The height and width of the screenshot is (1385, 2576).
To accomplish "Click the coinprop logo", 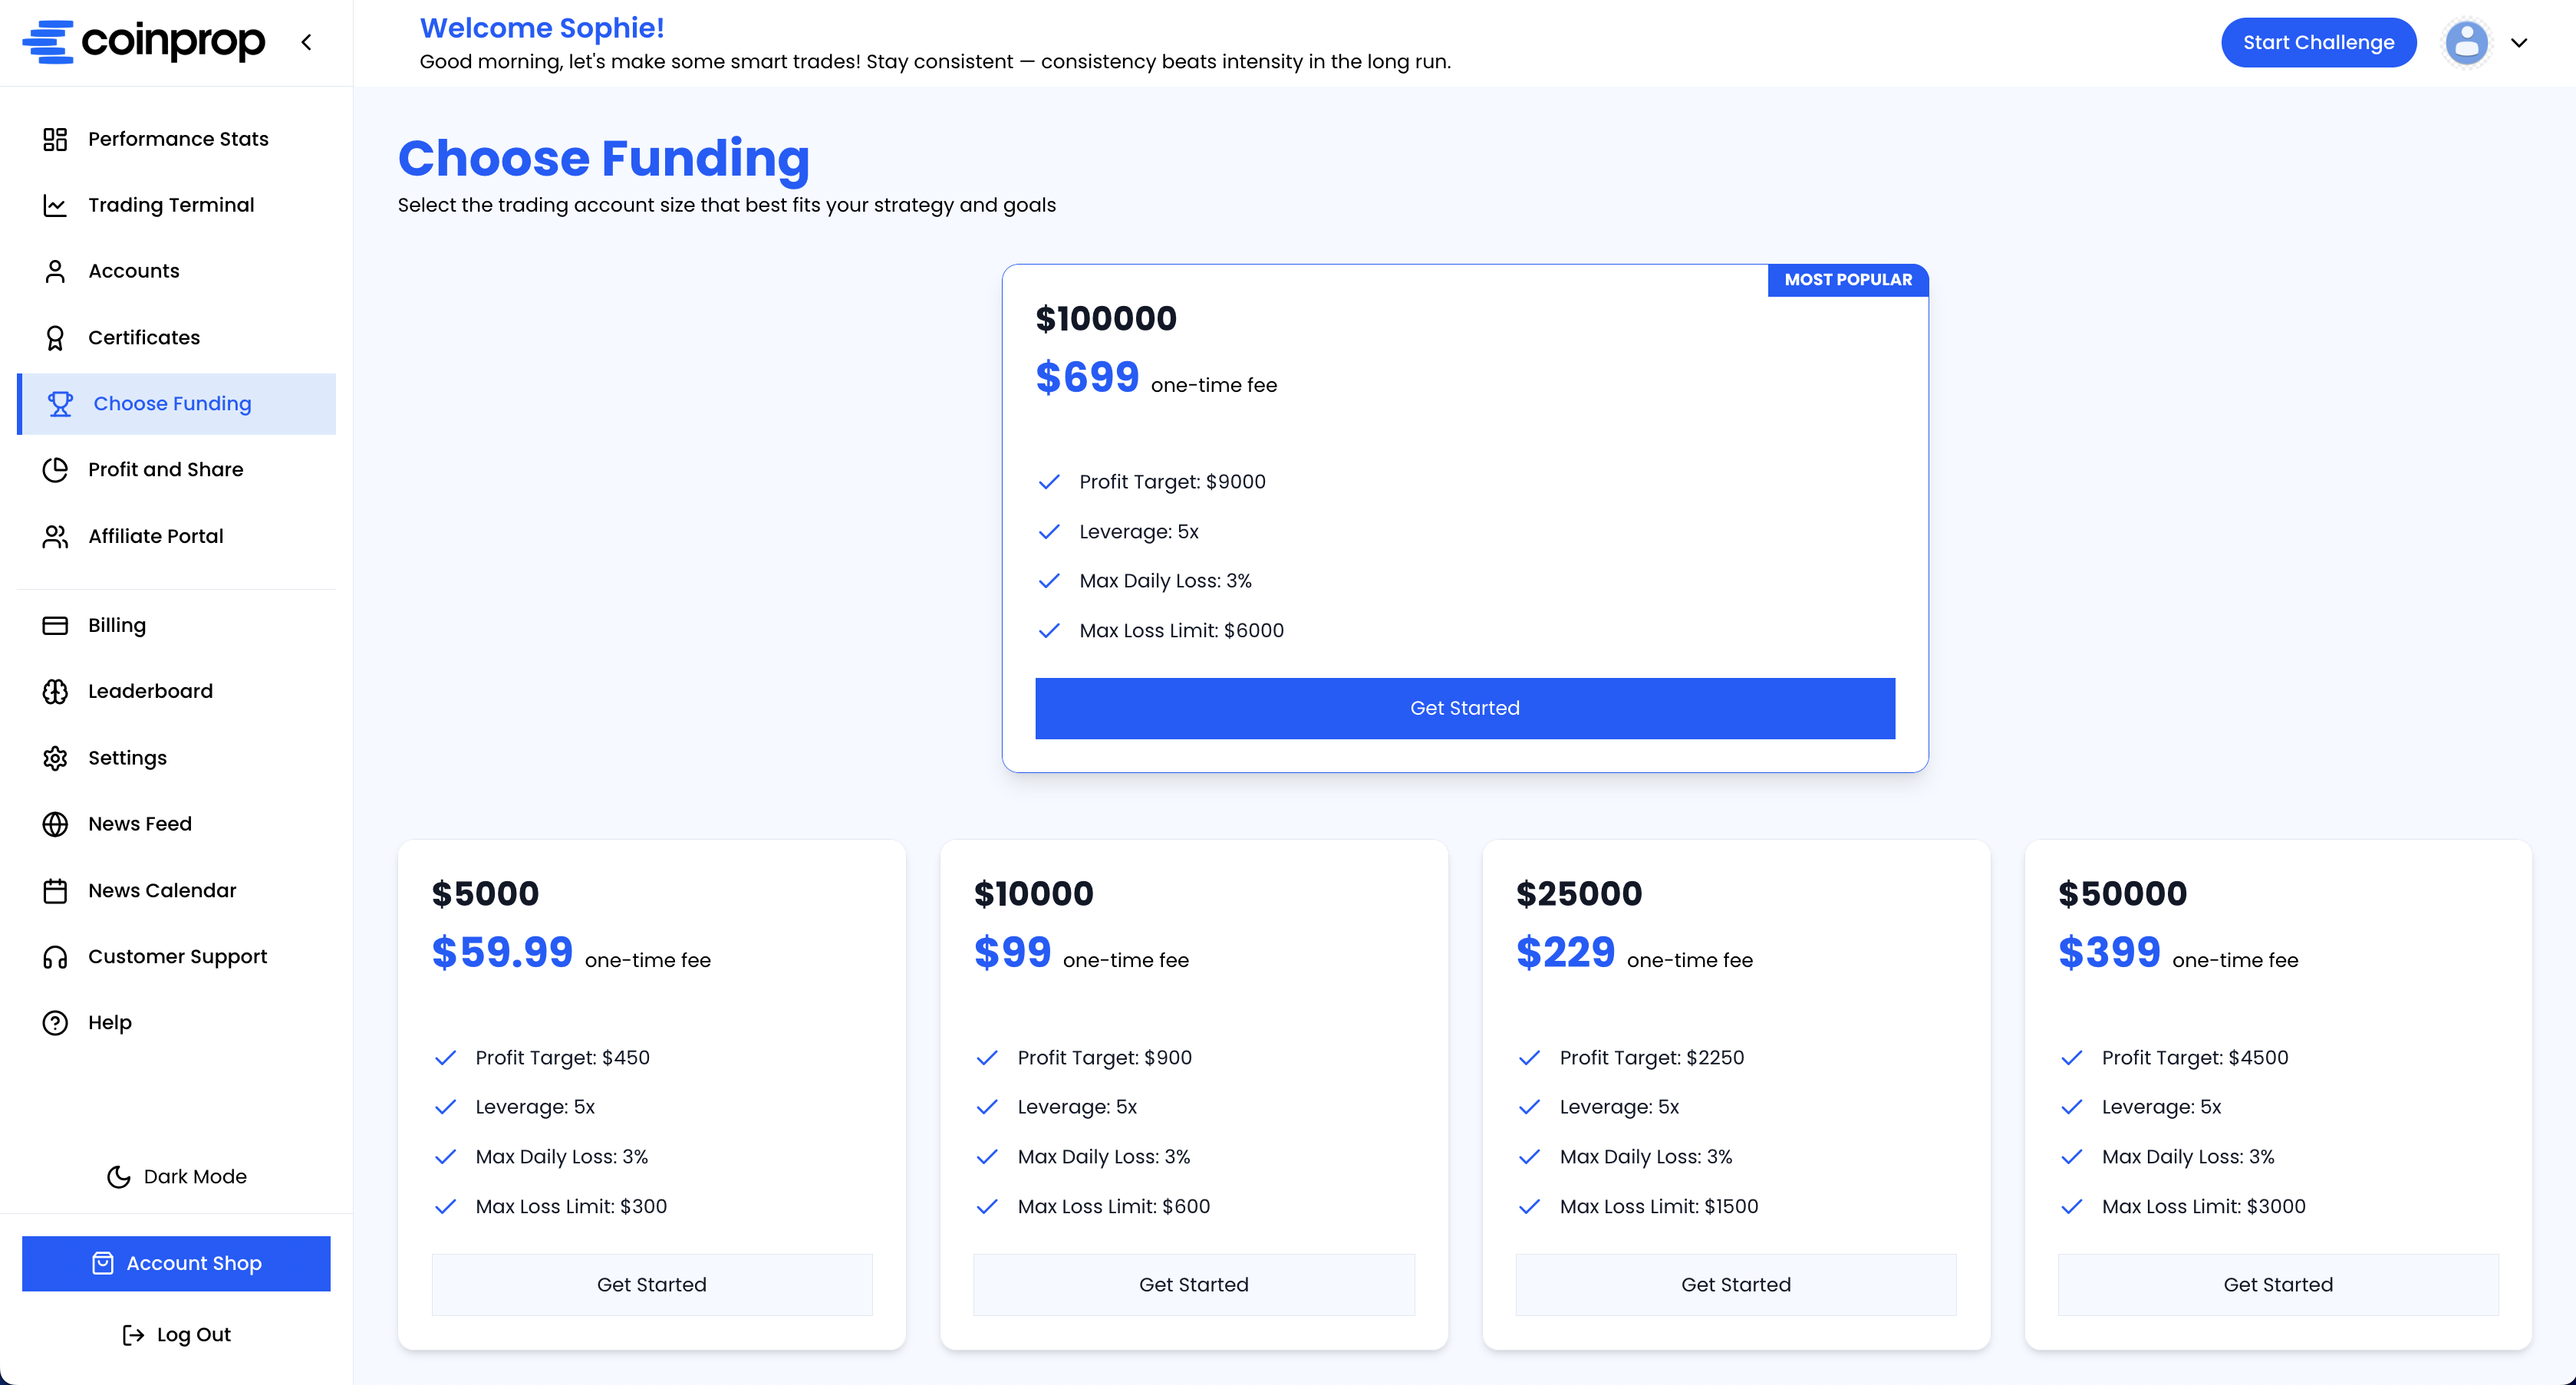I will pyautogui.click(x=144, y=42).
